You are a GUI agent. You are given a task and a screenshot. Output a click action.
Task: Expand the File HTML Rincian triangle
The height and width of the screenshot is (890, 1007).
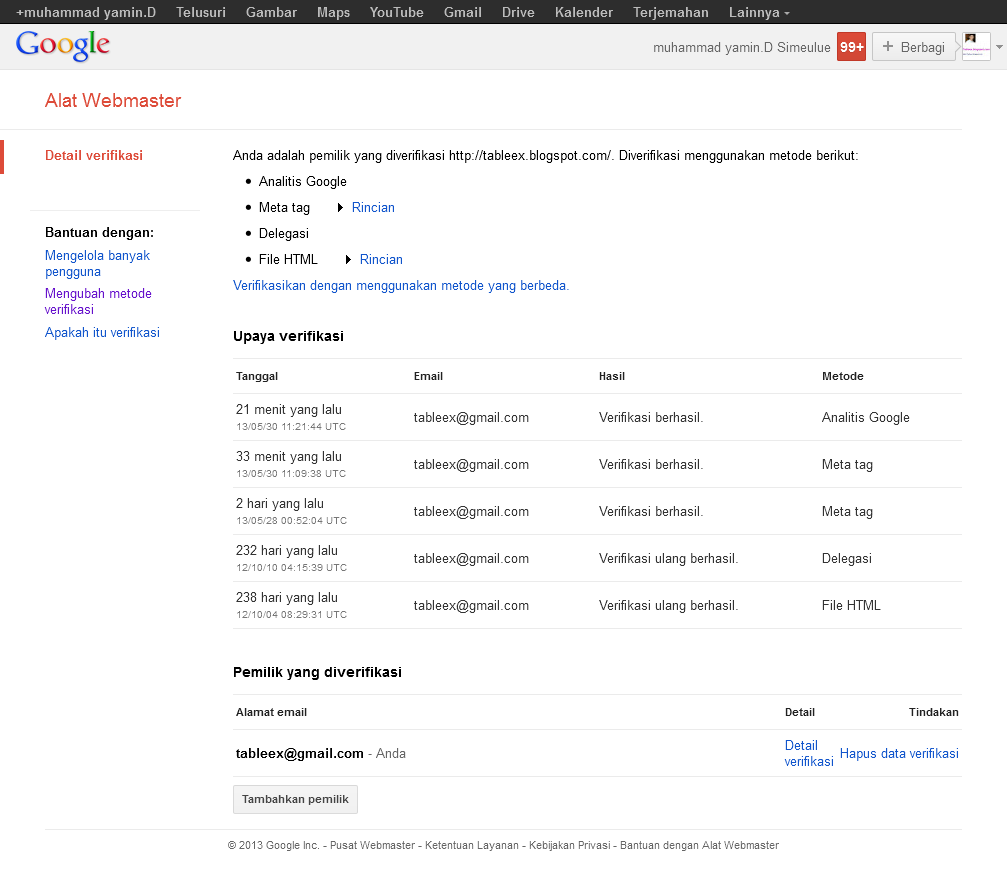348,259
